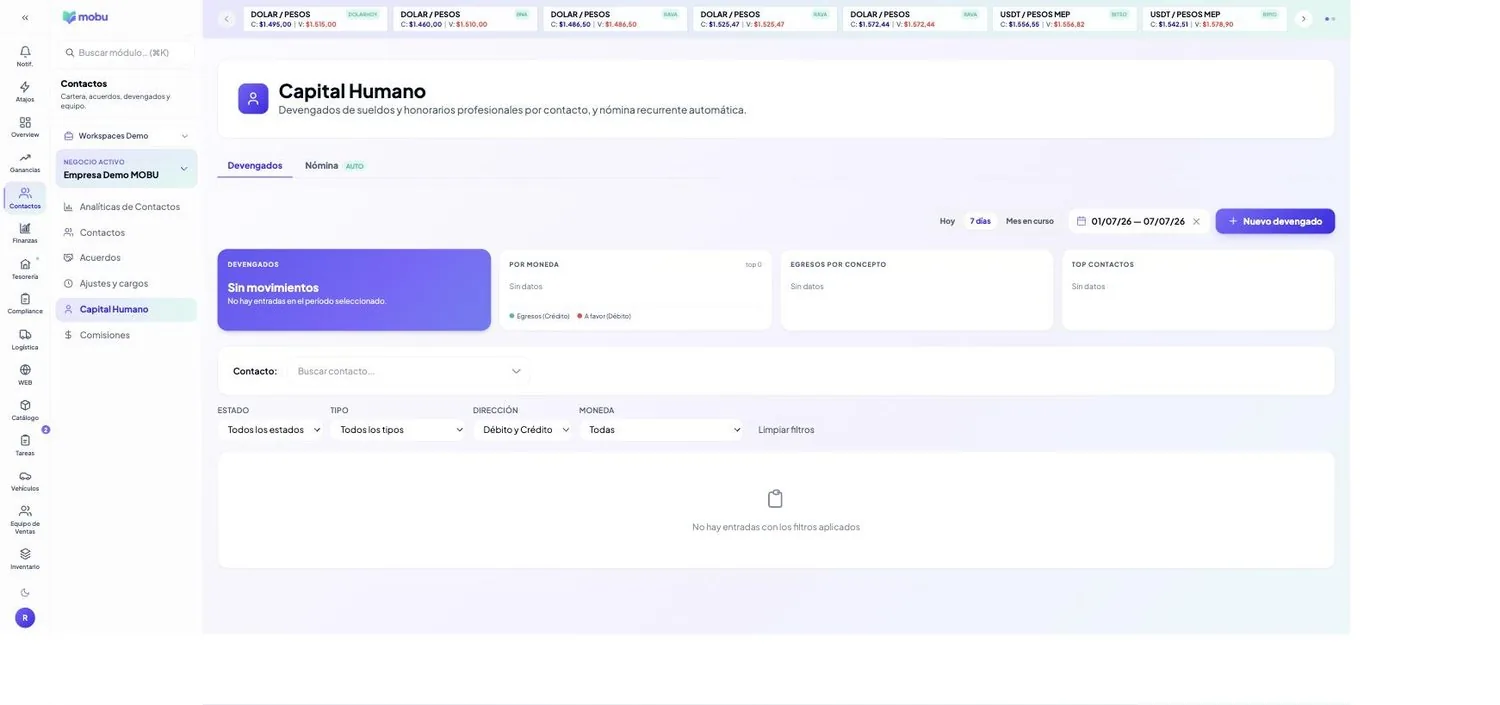Open Vehículos car icon

point(25,481)
